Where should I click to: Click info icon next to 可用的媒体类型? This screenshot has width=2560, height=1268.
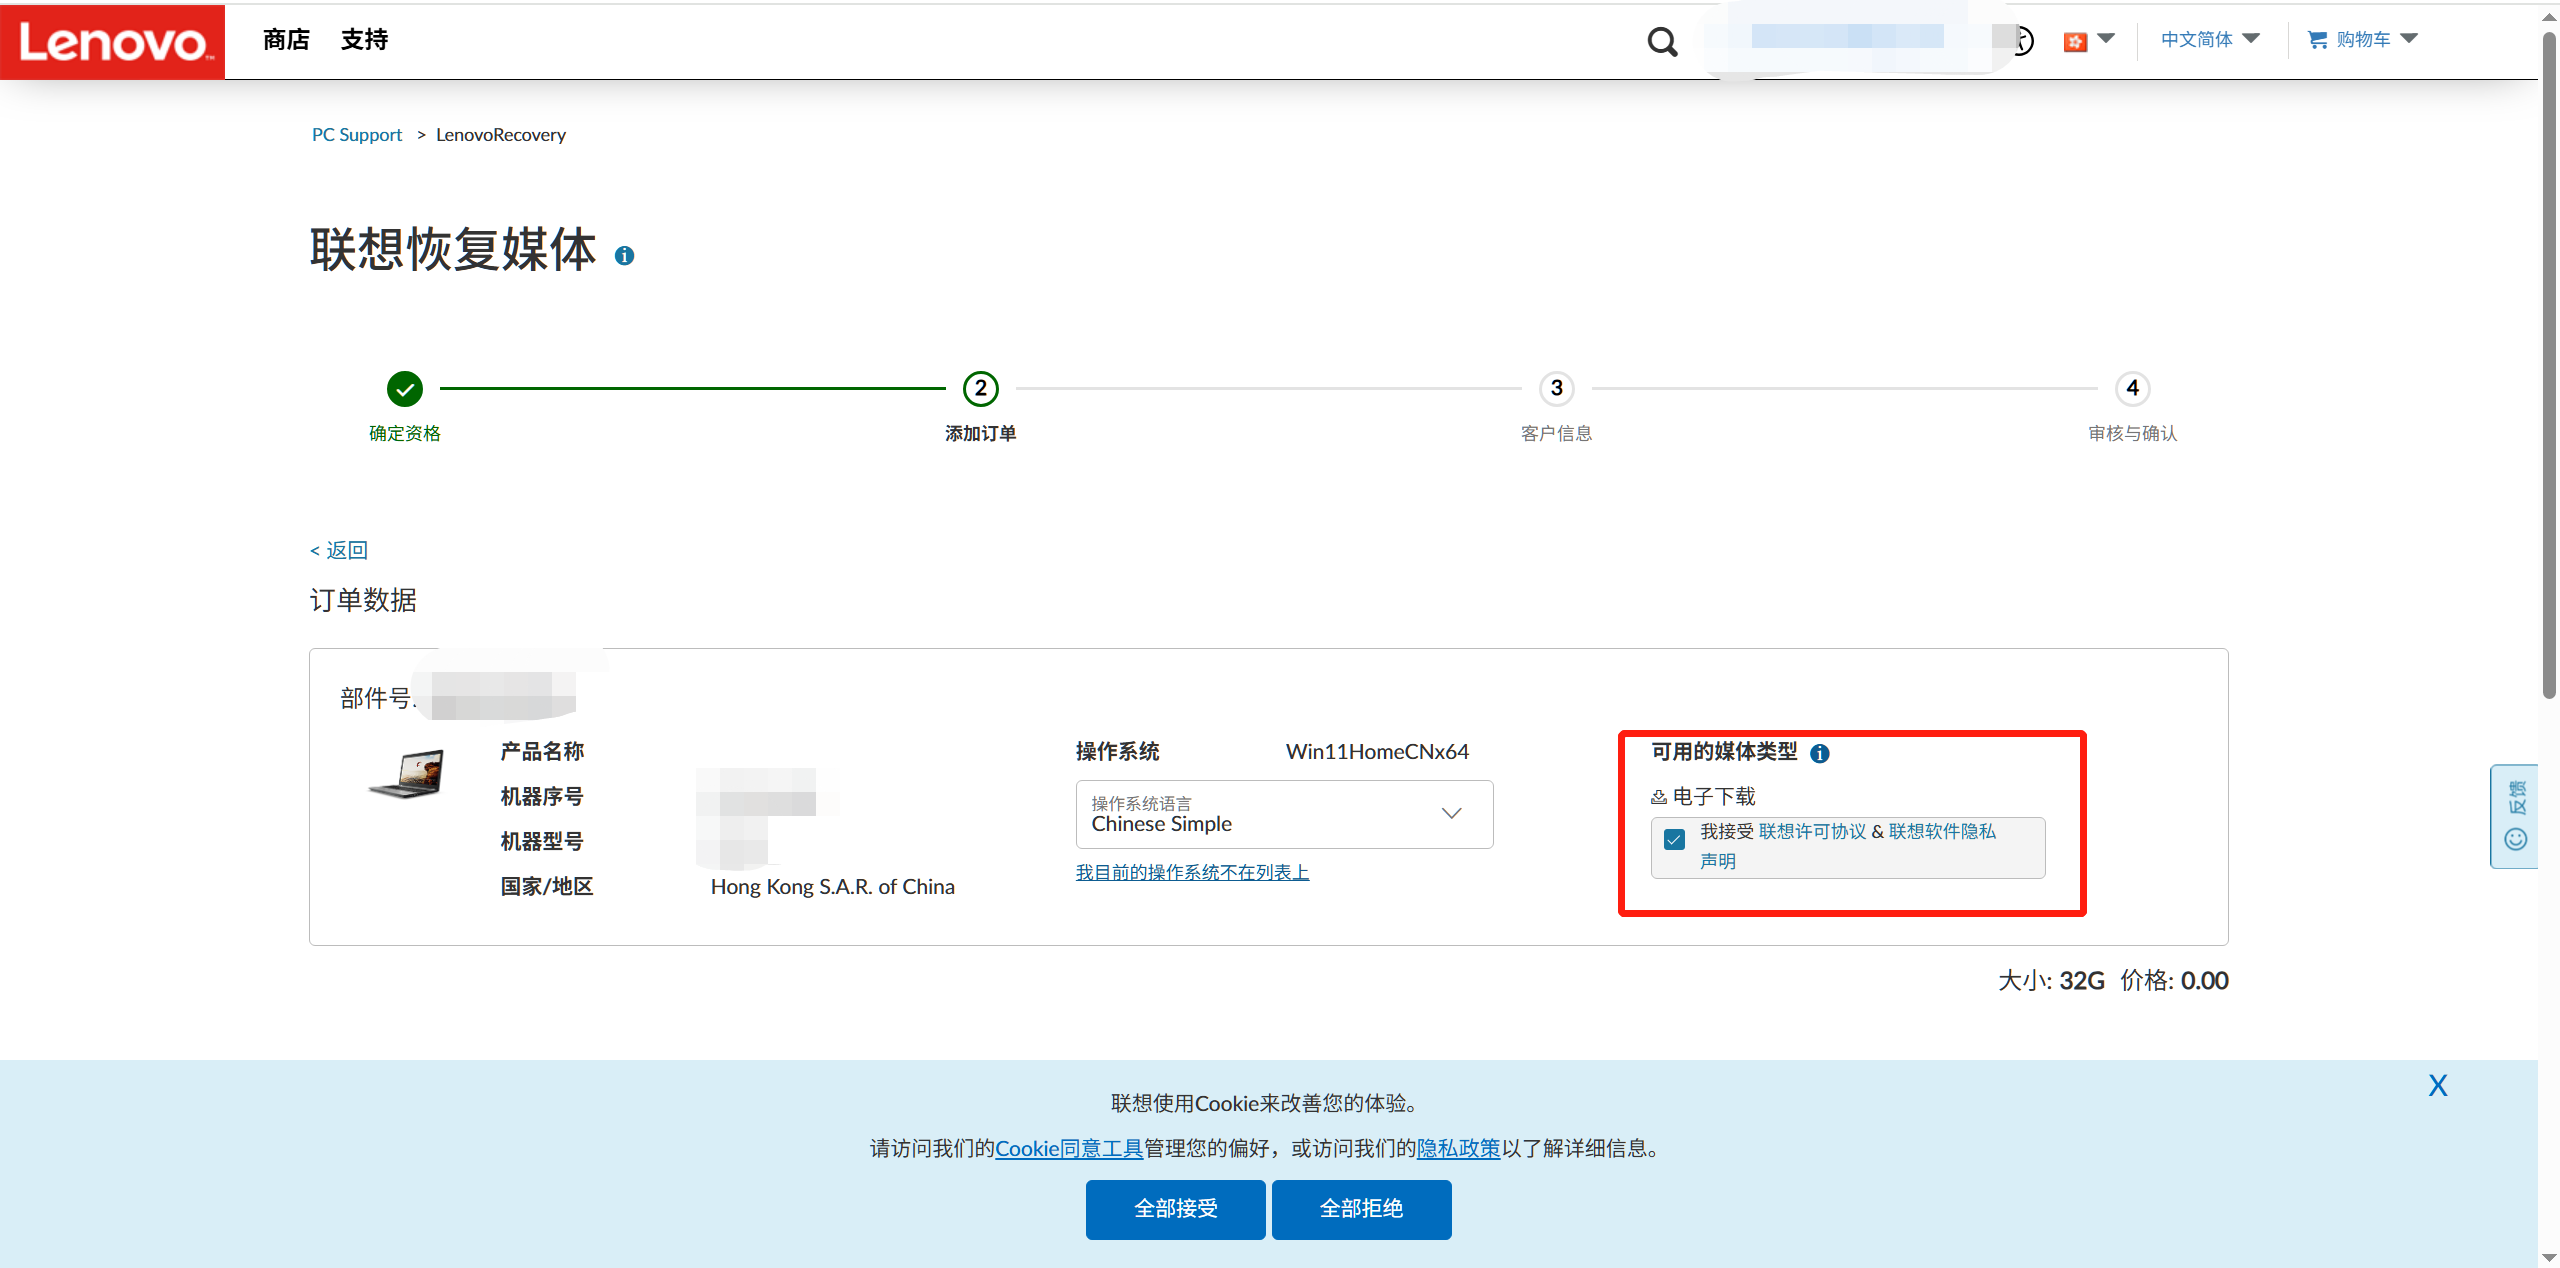(x=1820, y=754)
